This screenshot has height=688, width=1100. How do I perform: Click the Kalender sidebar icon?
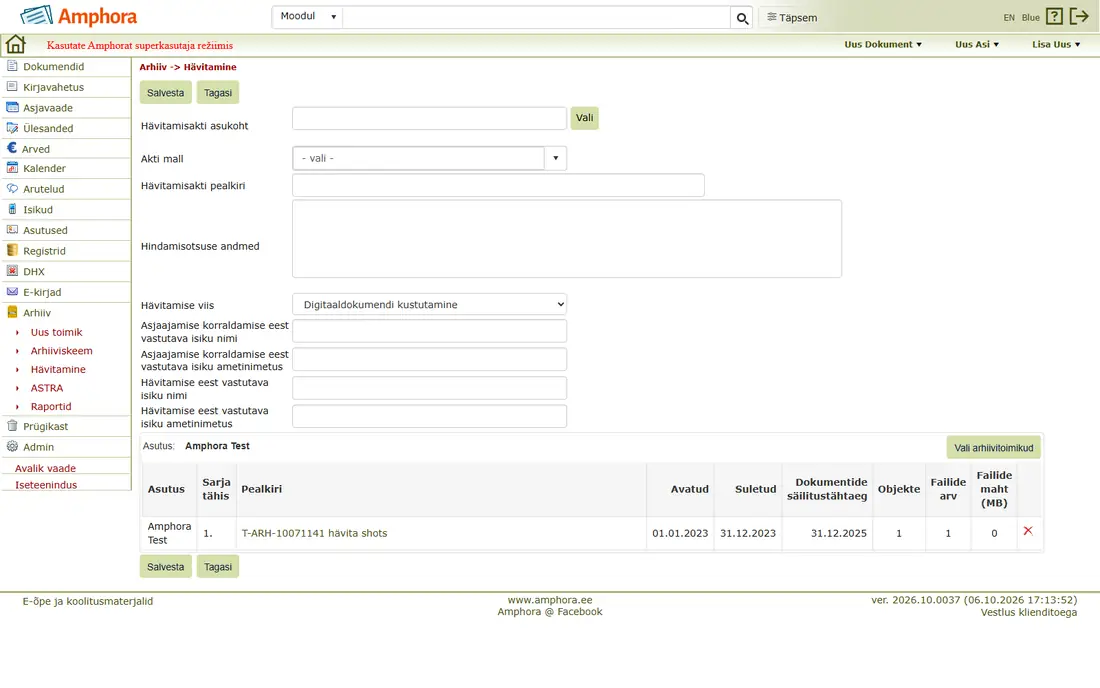click(x=12, y=168)
